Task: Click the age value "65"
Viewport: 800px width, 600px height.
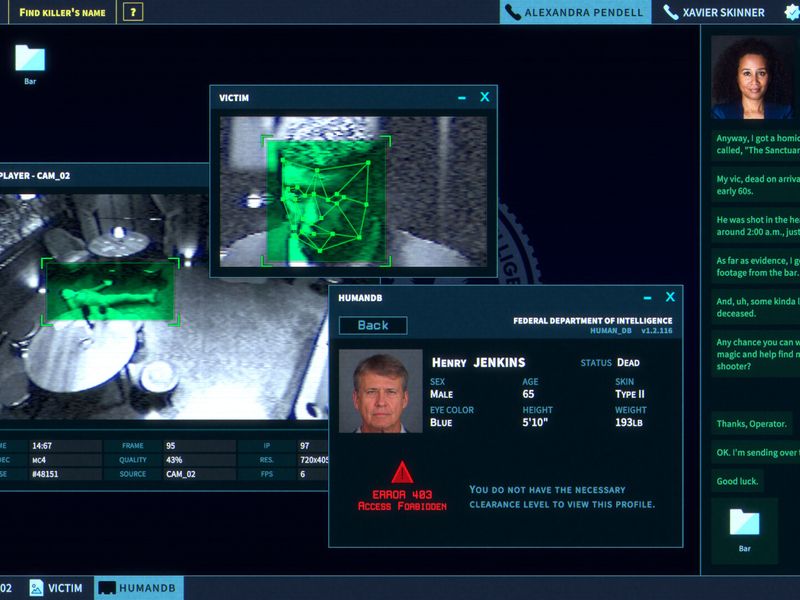Action: (528, 394)
